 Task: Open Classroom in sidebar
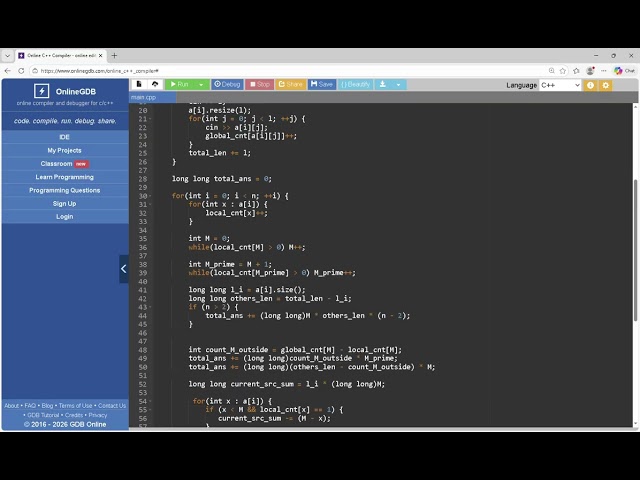point(64,164)
